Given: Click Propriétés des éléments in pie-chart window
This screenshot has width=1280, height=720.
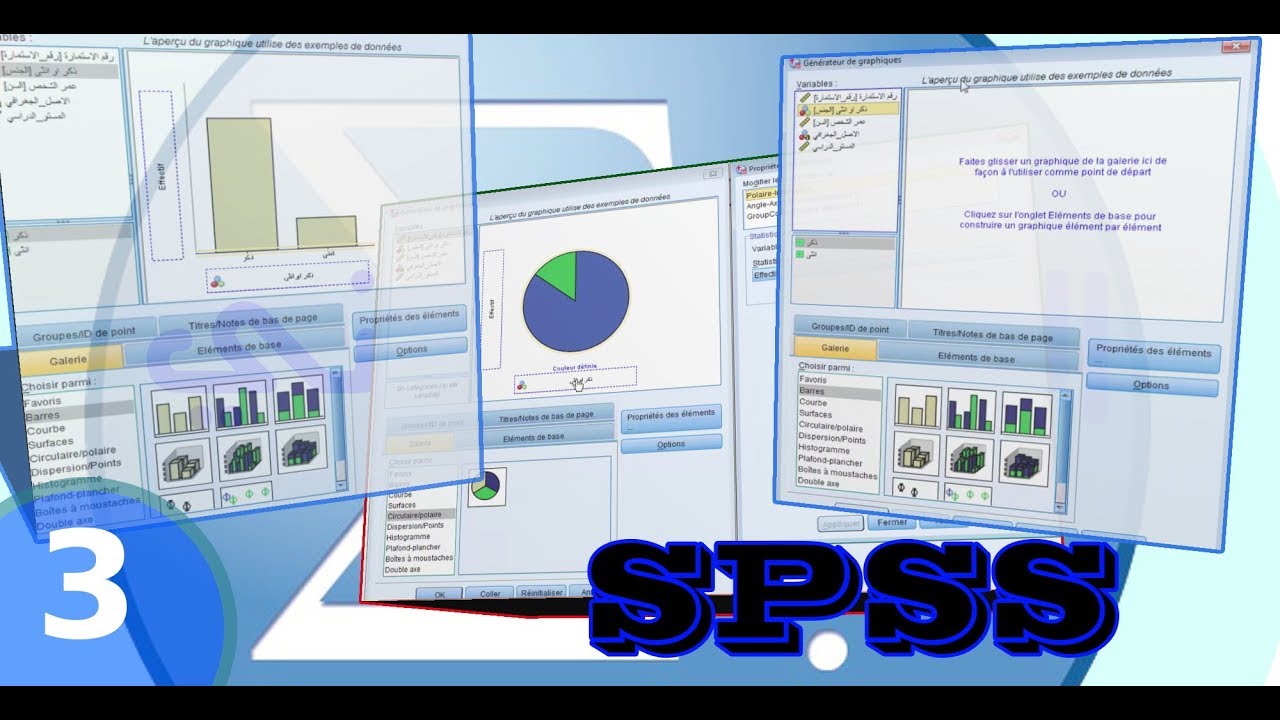Looking at the screenshot, I should 671,415.
